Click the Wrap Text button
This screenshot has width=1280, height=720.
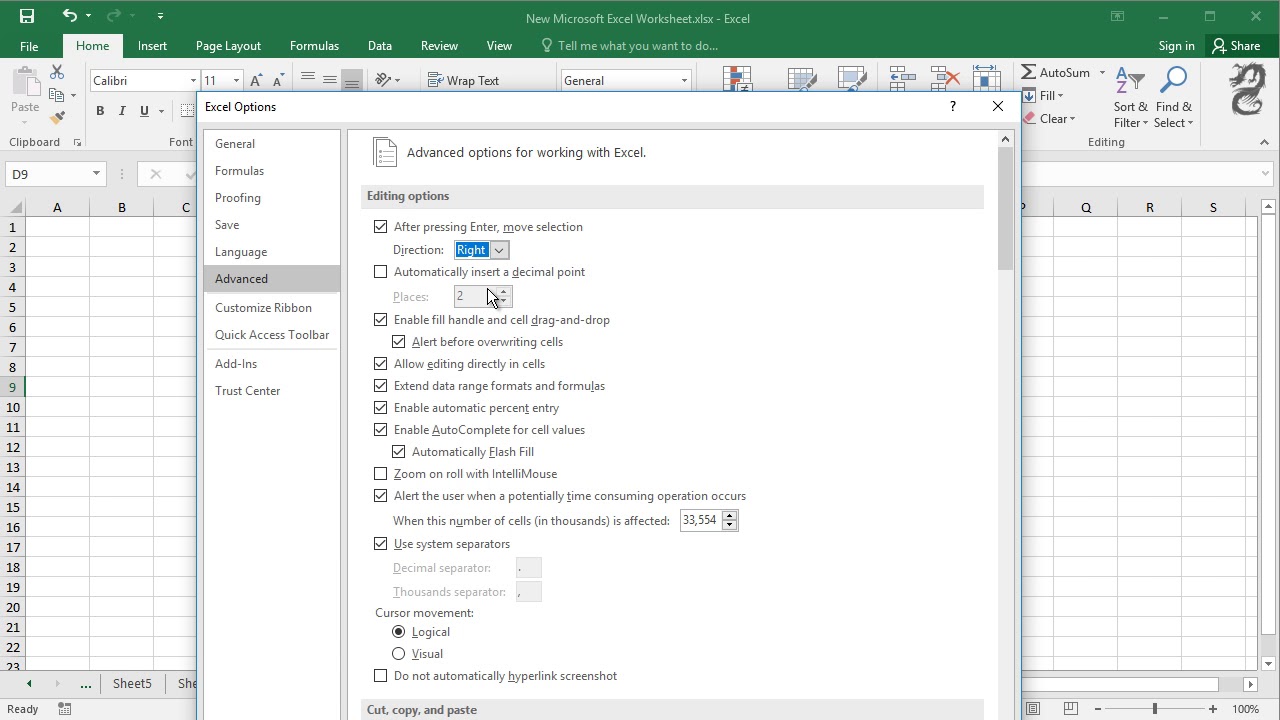tap(463, 81)
